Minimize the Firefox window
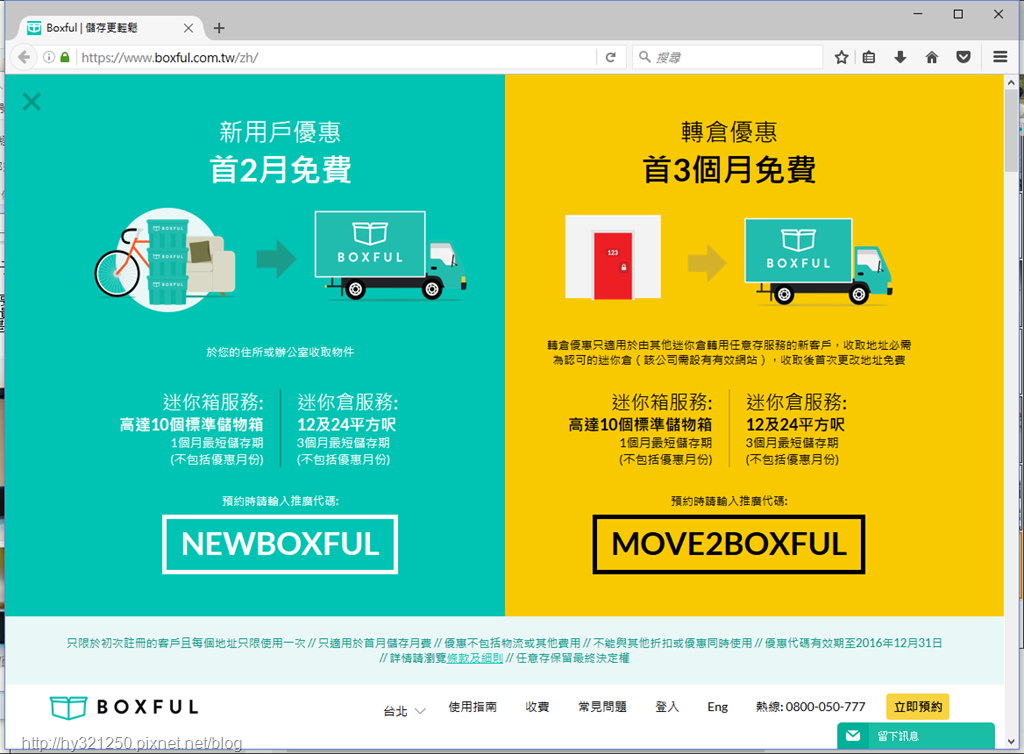Viewport: 1024px width, 754px height. pyautogui.click(x=918, y=14)
